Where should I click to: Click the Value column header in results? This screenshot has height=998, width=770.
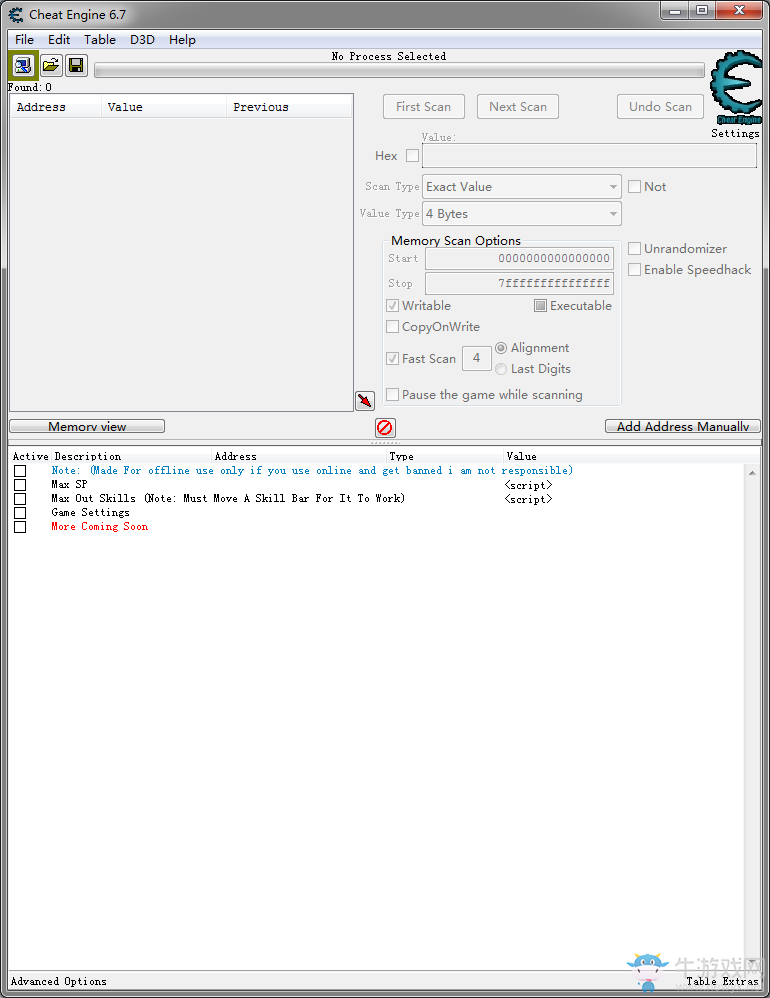click(164, 107)
